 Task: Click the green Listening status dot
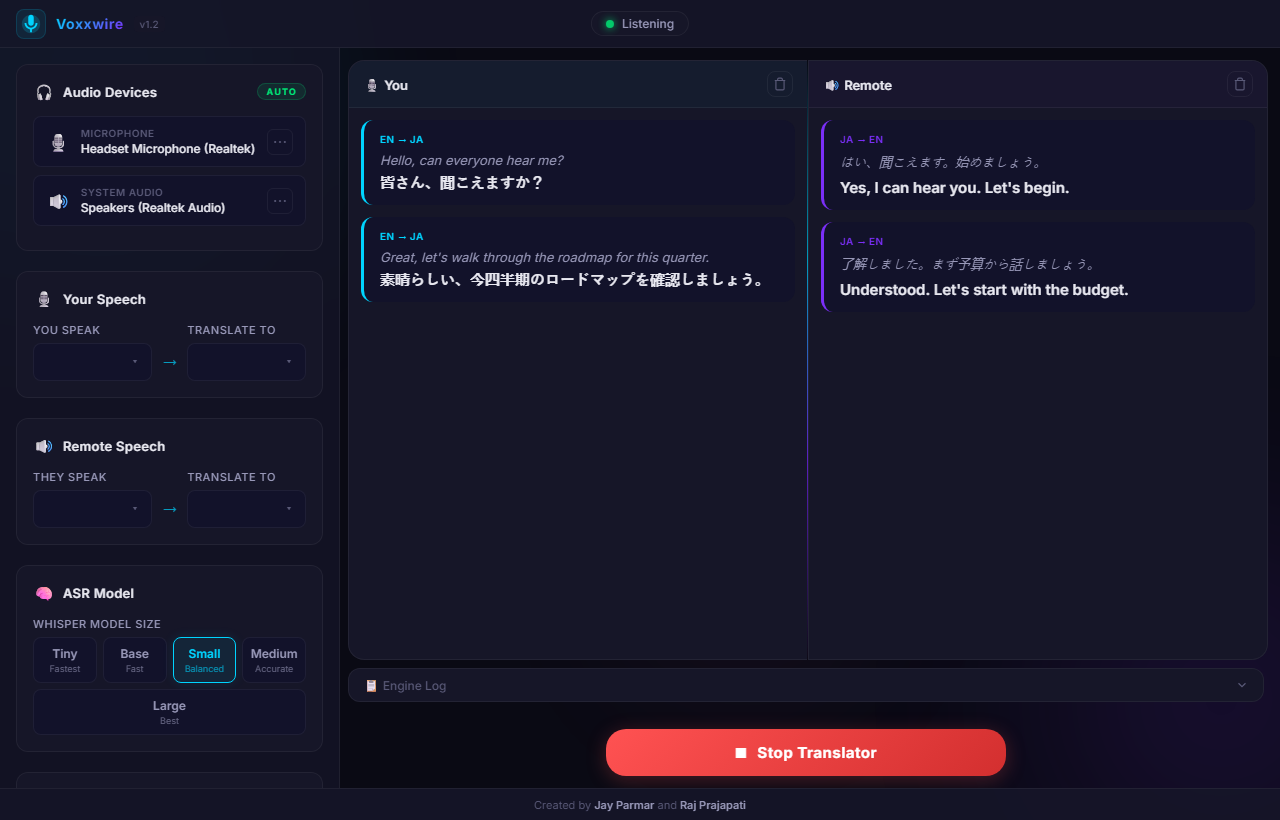(610, 24)
